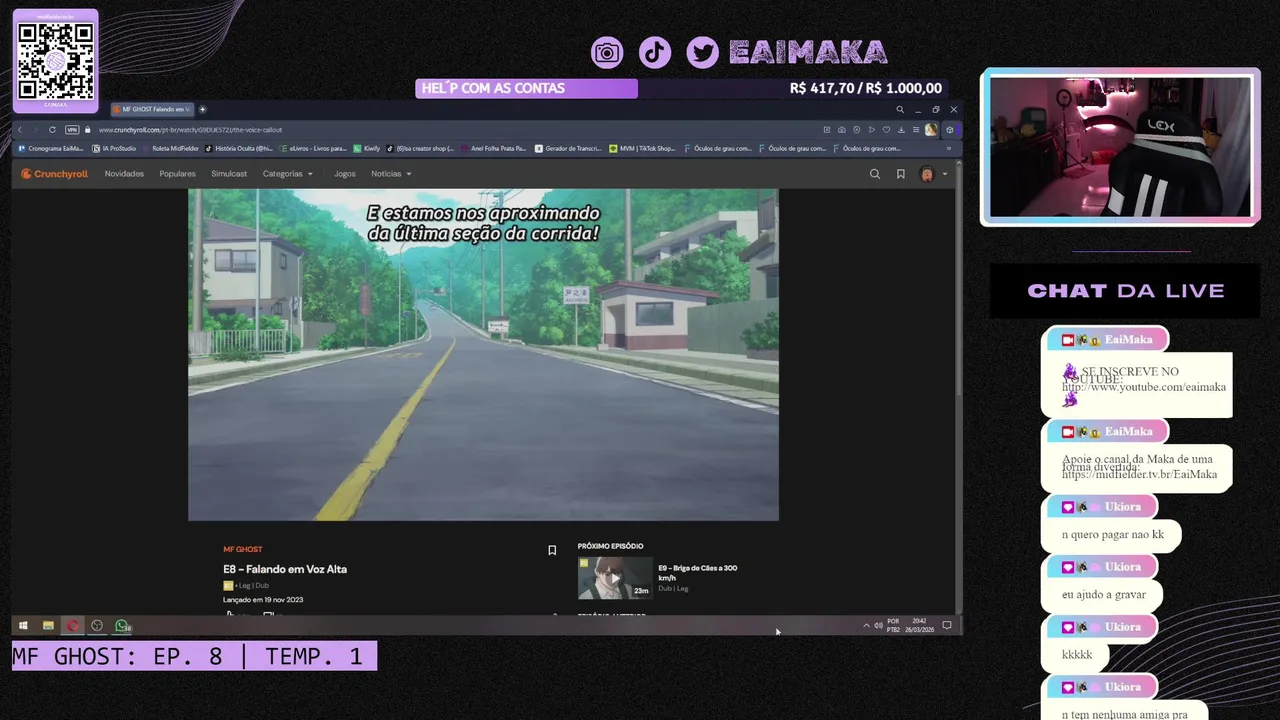The height and width of the screenshot is (720, 1280).
Task: Open the Windows notification center
Action: [x=947, y=625]
